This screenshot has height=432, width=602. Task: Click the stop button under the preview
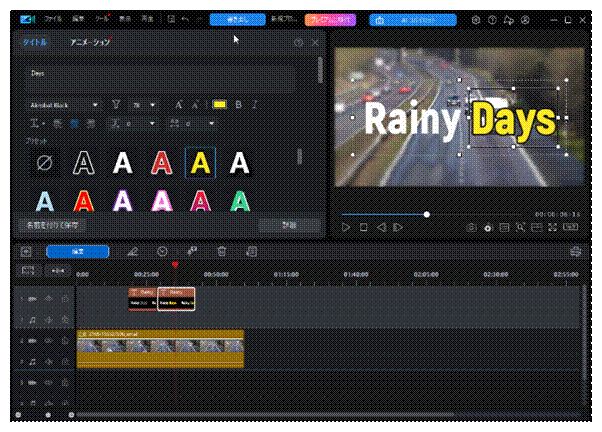coord(363,228)
